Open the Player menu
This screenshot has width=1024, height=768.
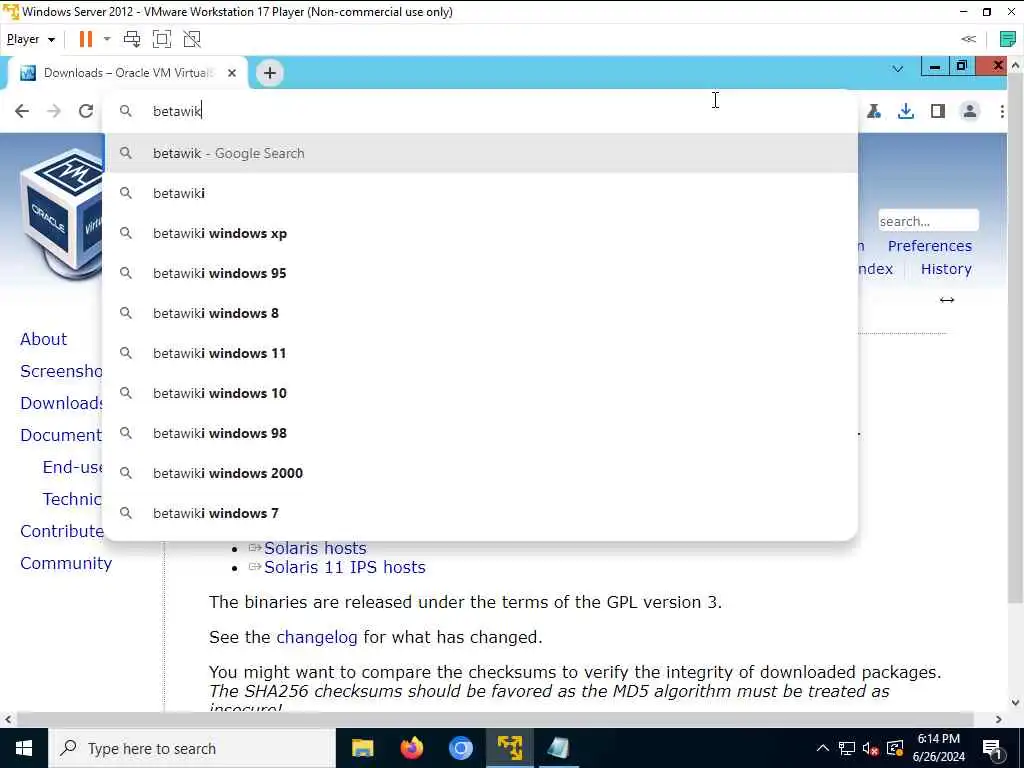coord(30,39)
